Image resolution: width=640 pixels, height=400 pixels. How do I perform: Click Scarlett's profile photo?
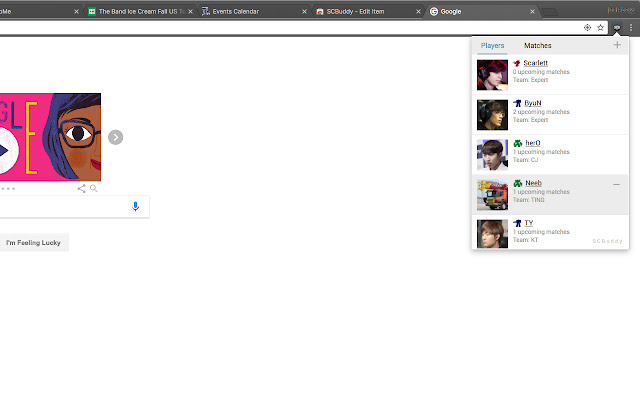click(492, 75)
